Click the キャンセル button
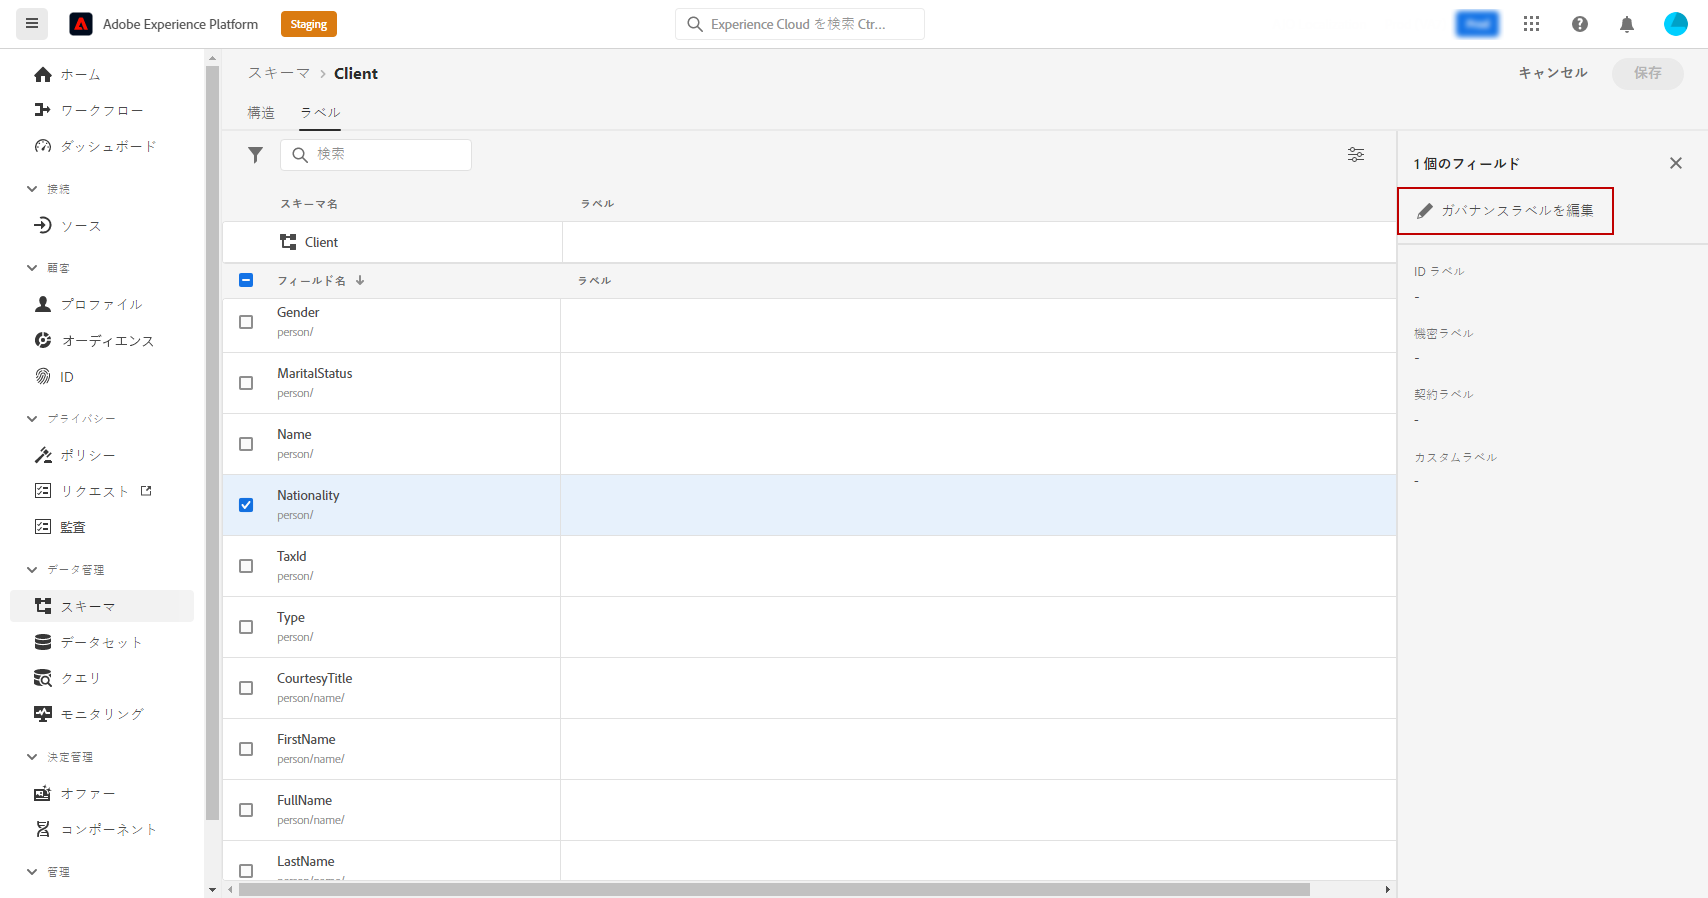 1553,73
